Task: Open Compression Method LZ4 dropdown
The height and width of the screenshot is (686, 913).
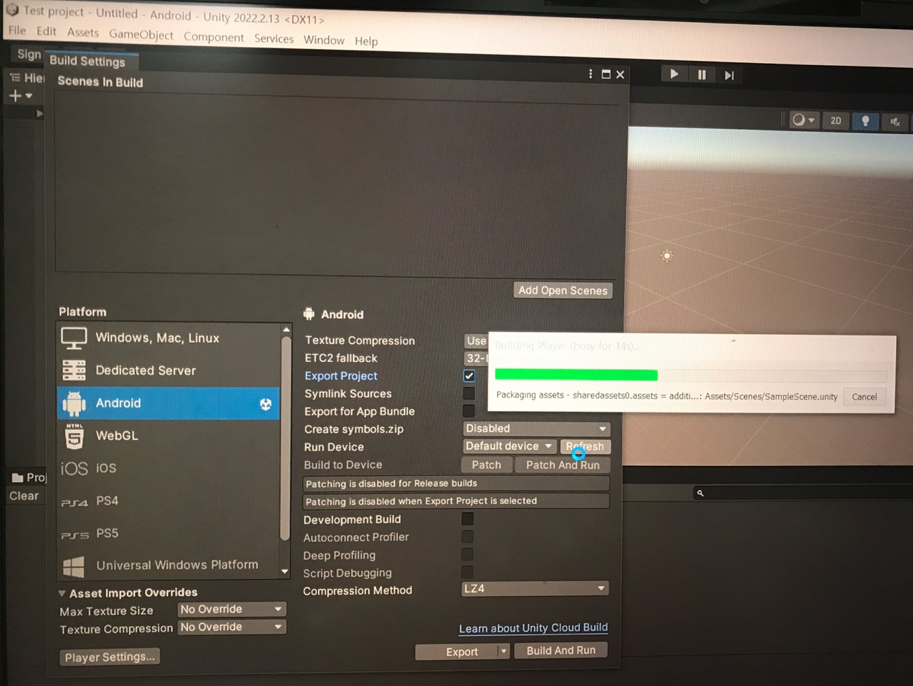Action: (x=535, y=589)
